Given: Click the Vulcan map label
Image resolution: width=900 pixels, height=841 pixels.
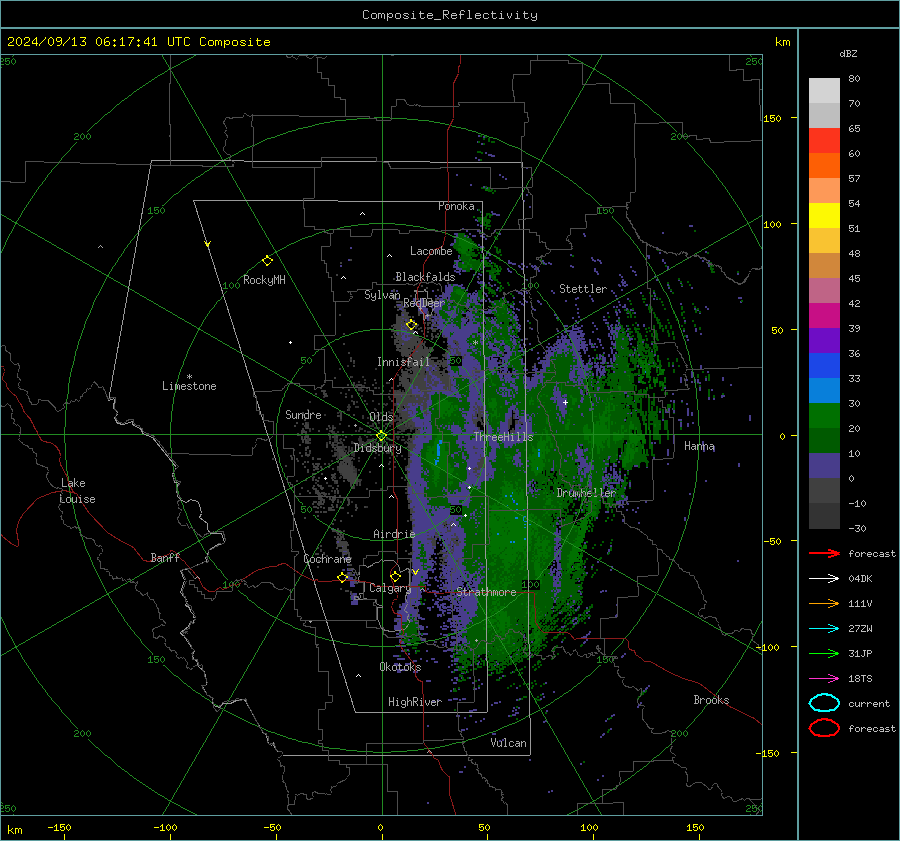Looking at the screenshot, I should click(508, 743).
